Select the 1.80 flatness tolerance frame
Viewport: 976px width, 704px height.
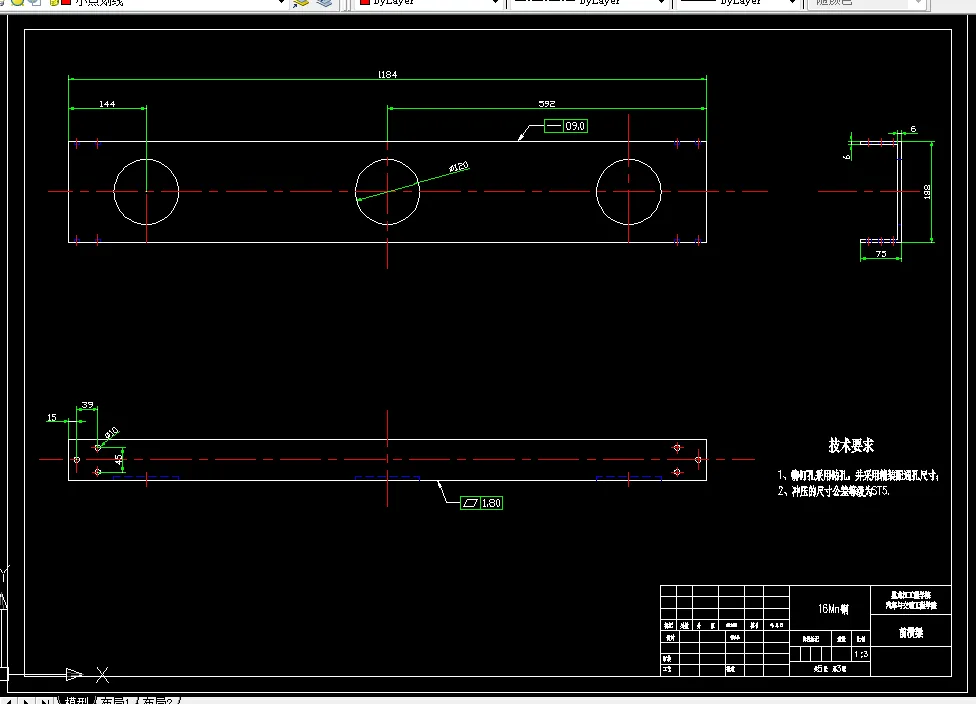coord(481,503)
